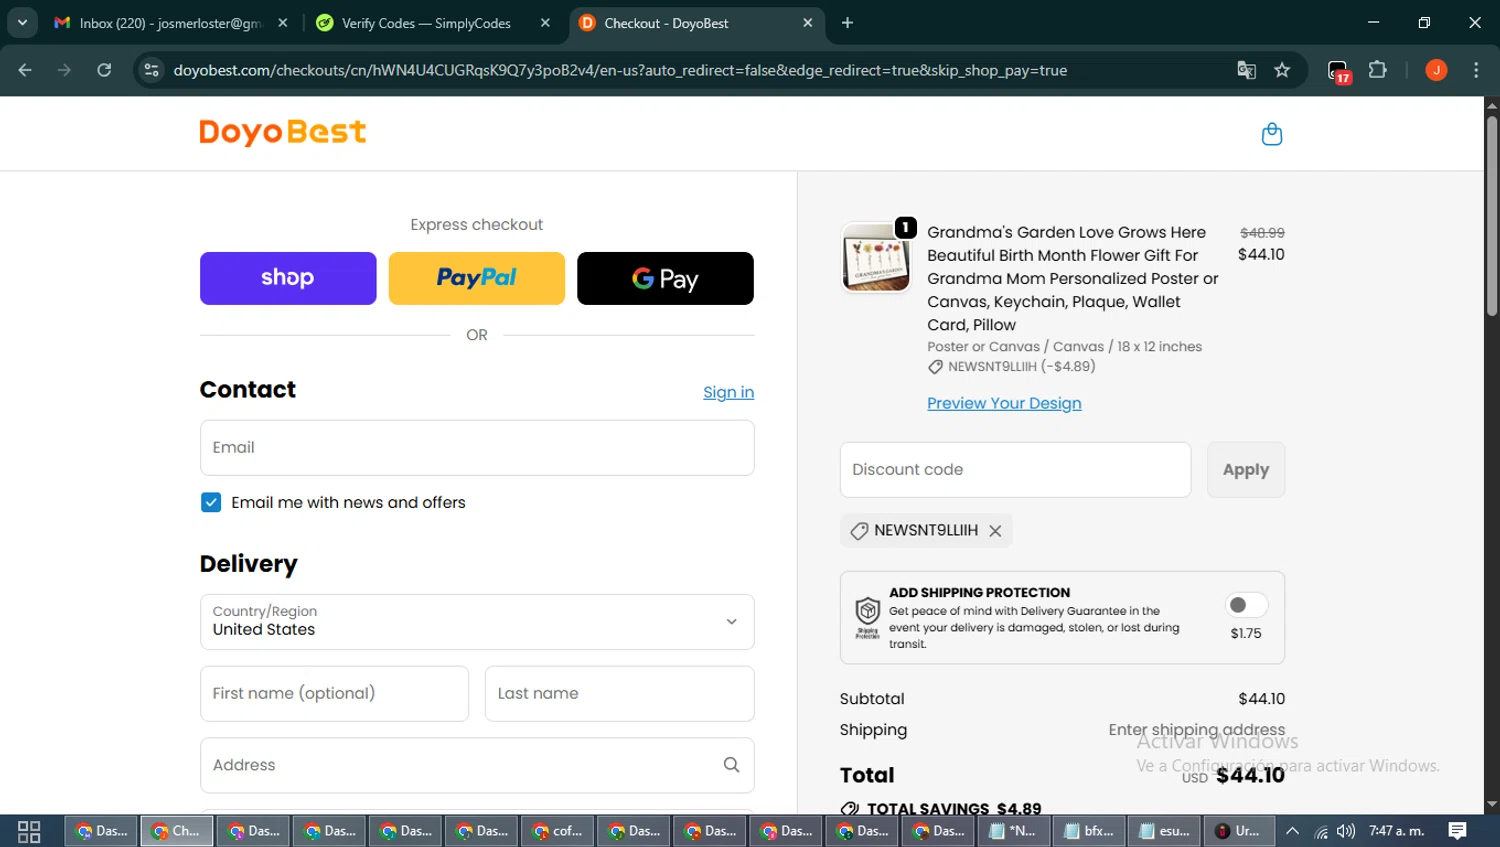Expand the Country/Region dropdown

click(x=477, y=621)
